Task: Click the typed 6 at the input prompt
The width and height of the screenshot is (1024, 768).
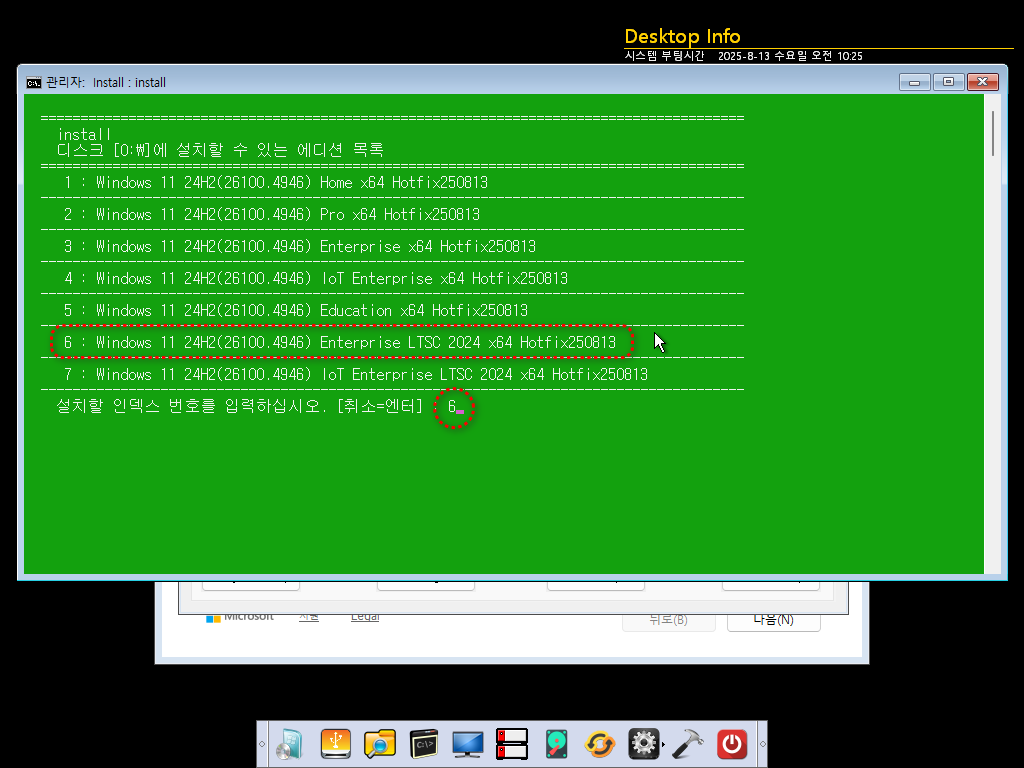Action: click(452, 407)
